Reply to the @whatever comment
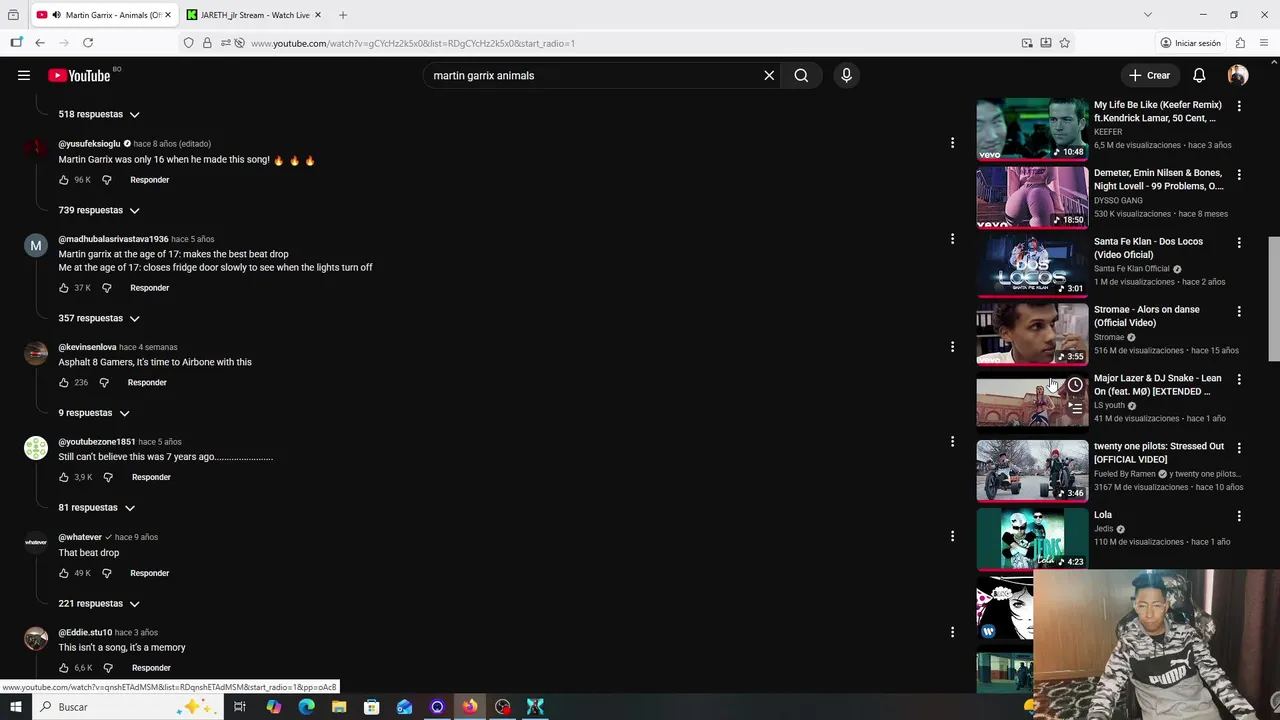Screen dimensions: 1280x720 pyautogui.click(x=149, y=573)
